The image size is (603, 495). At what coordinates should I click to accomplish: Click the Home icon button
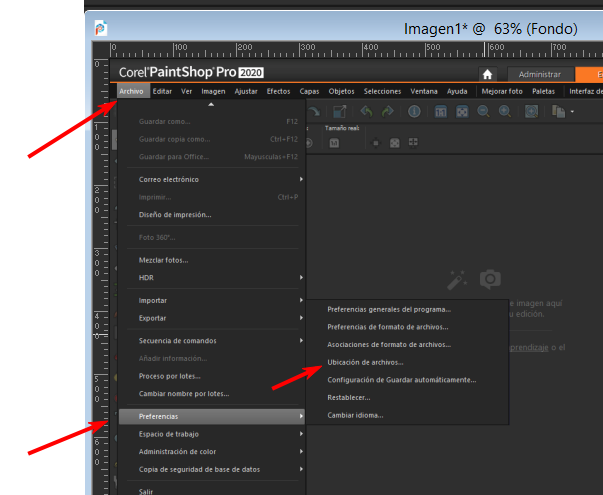click(x=487, y=74)
